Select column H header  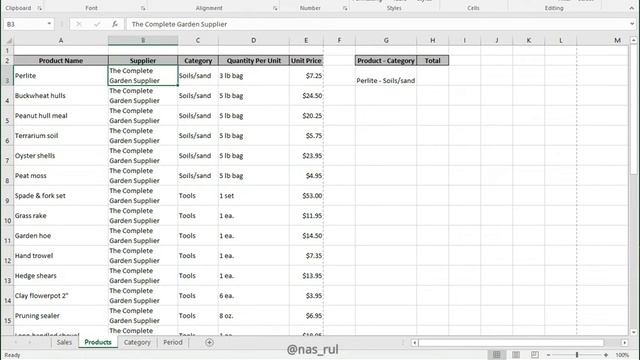[x=433, y=40]
